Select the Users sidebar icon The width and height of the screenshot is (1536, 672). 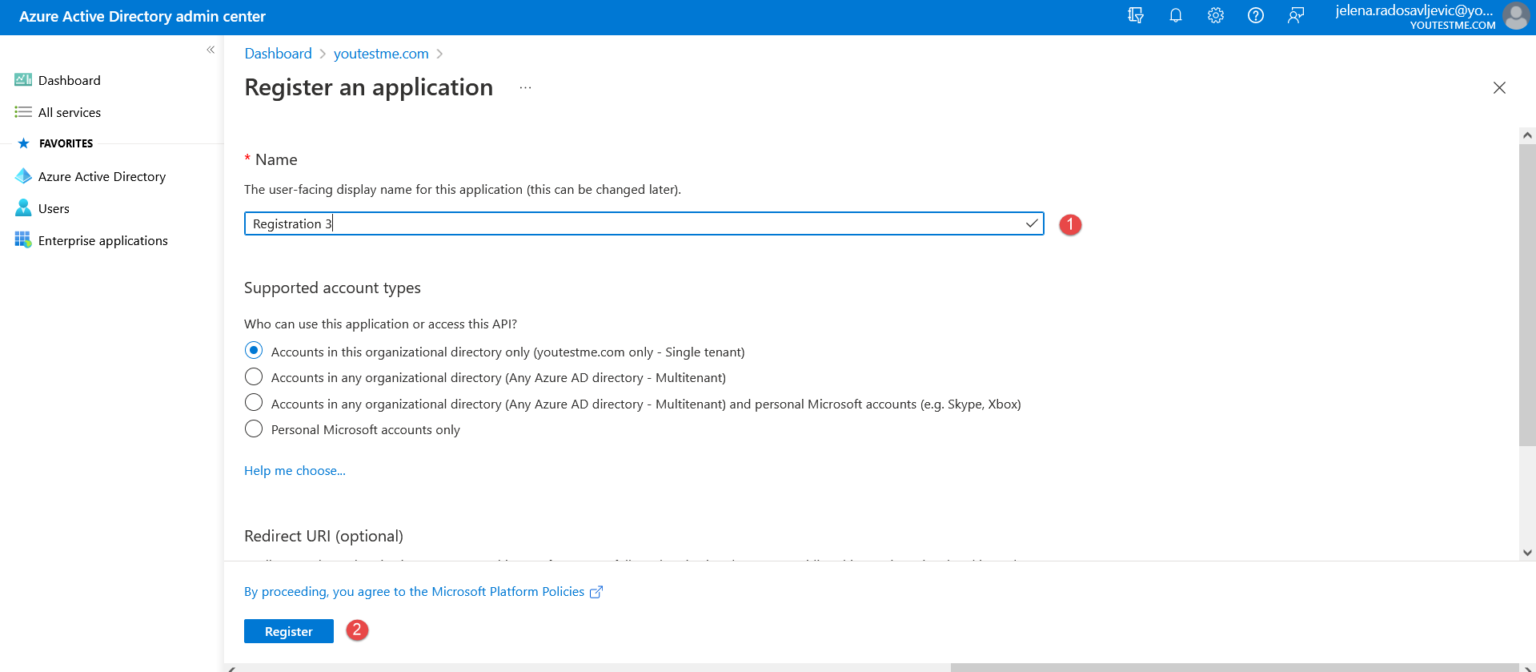point(22,208)
